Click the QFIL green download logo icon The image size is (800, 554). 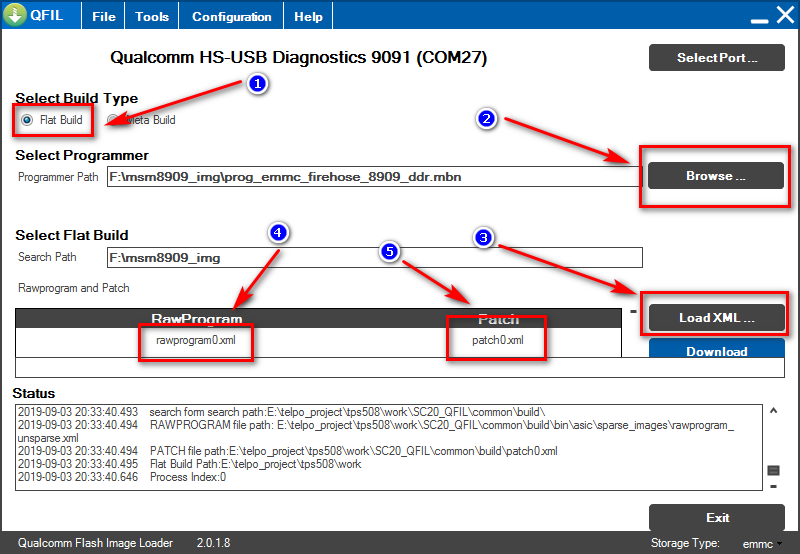(15, 15)
